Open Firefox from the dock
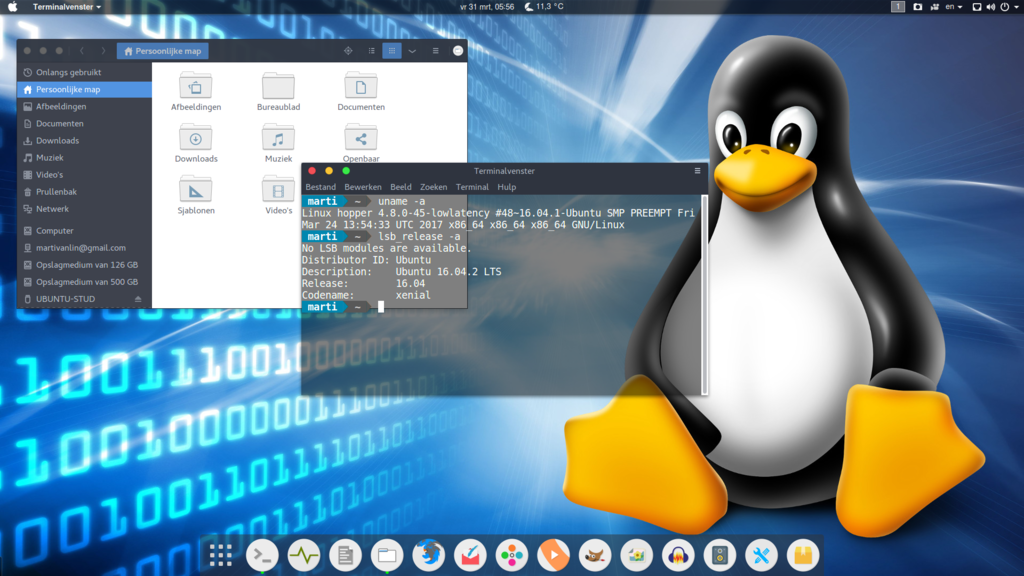1024x576 pixels. [x=428, y=554]
